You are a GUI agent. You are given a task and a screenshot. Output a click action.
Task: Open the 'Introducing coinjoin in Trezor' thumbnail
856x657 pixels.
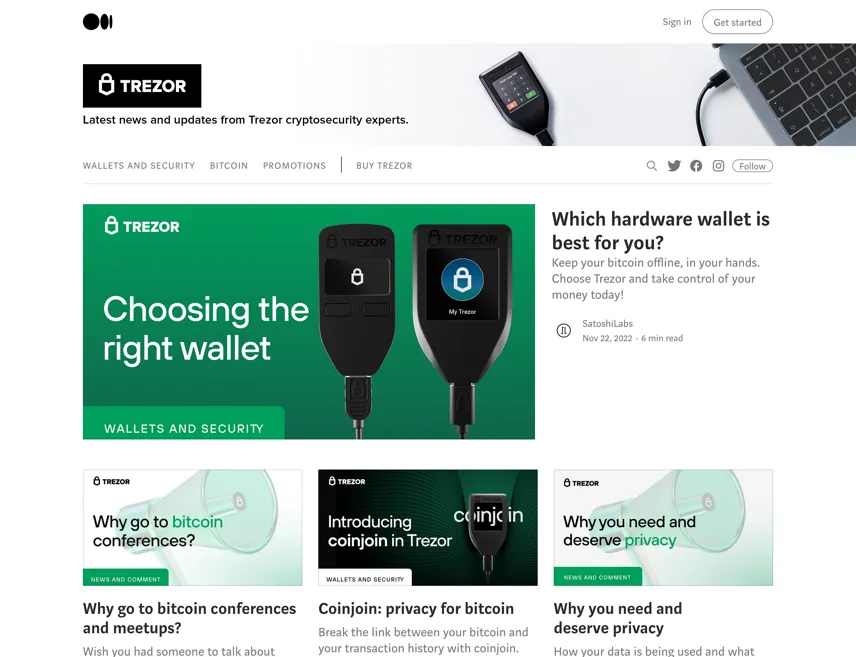tap(428, 528)
